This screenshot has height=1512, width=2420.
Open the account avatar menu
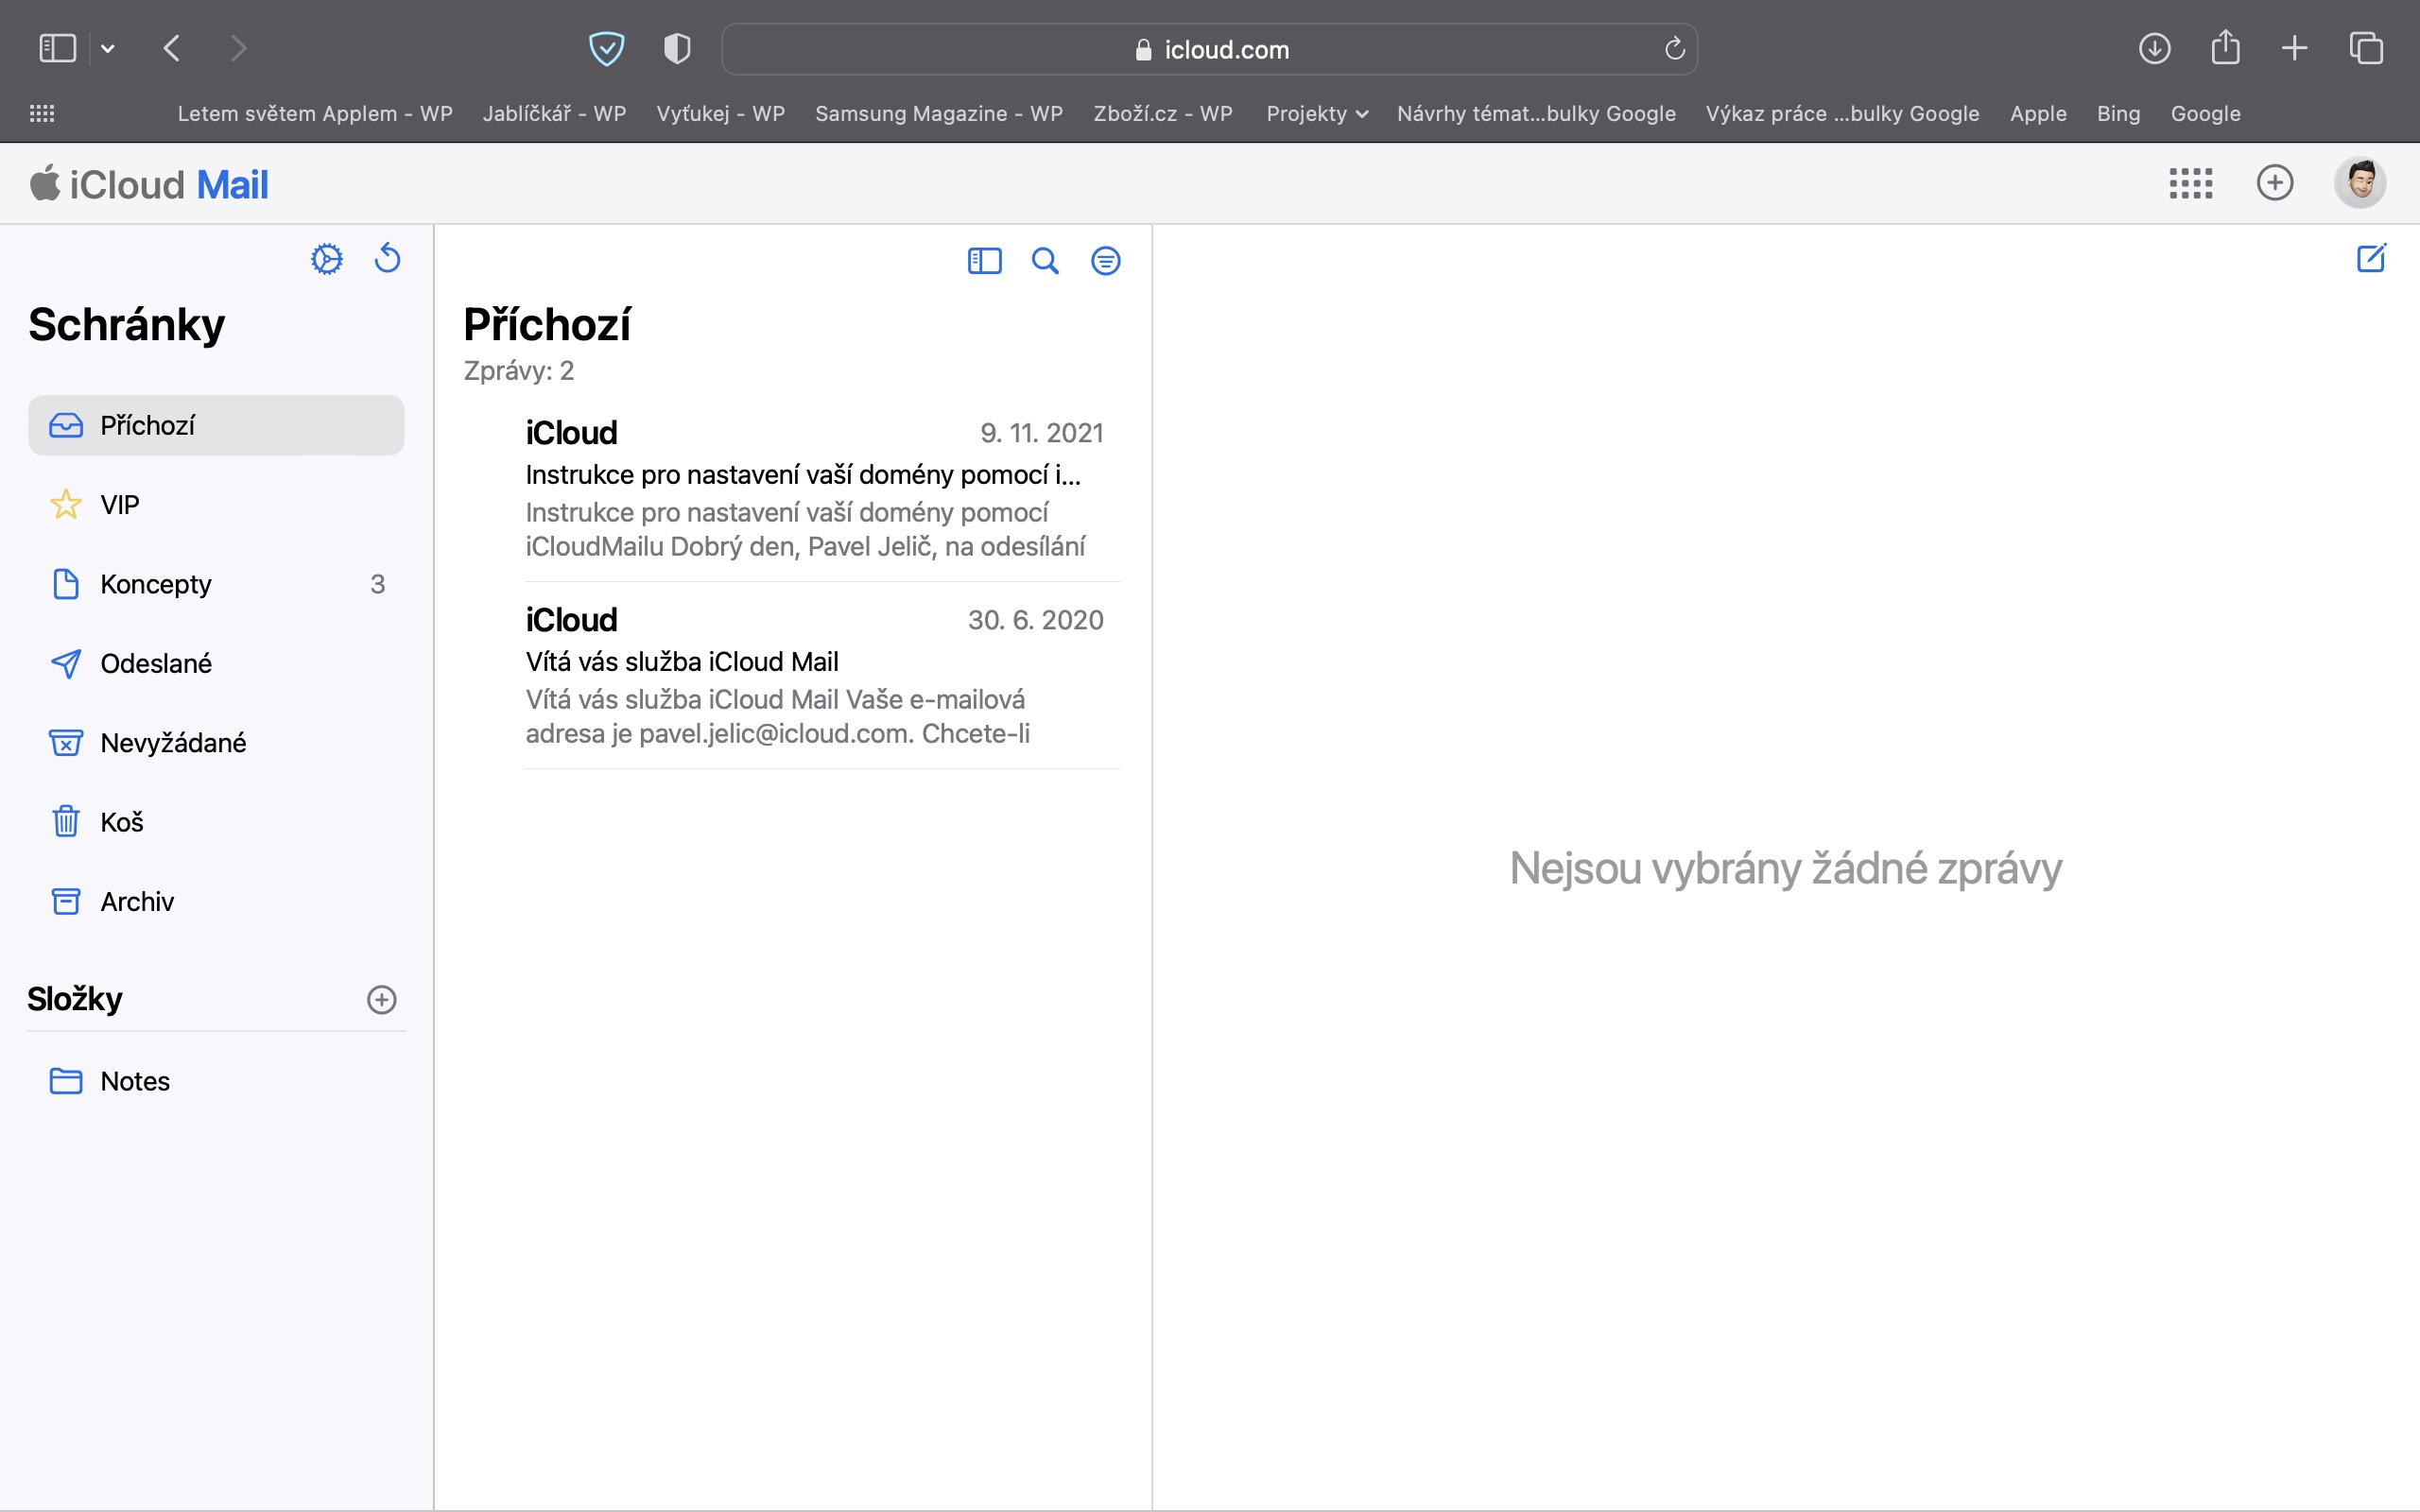pos(2360,183)
